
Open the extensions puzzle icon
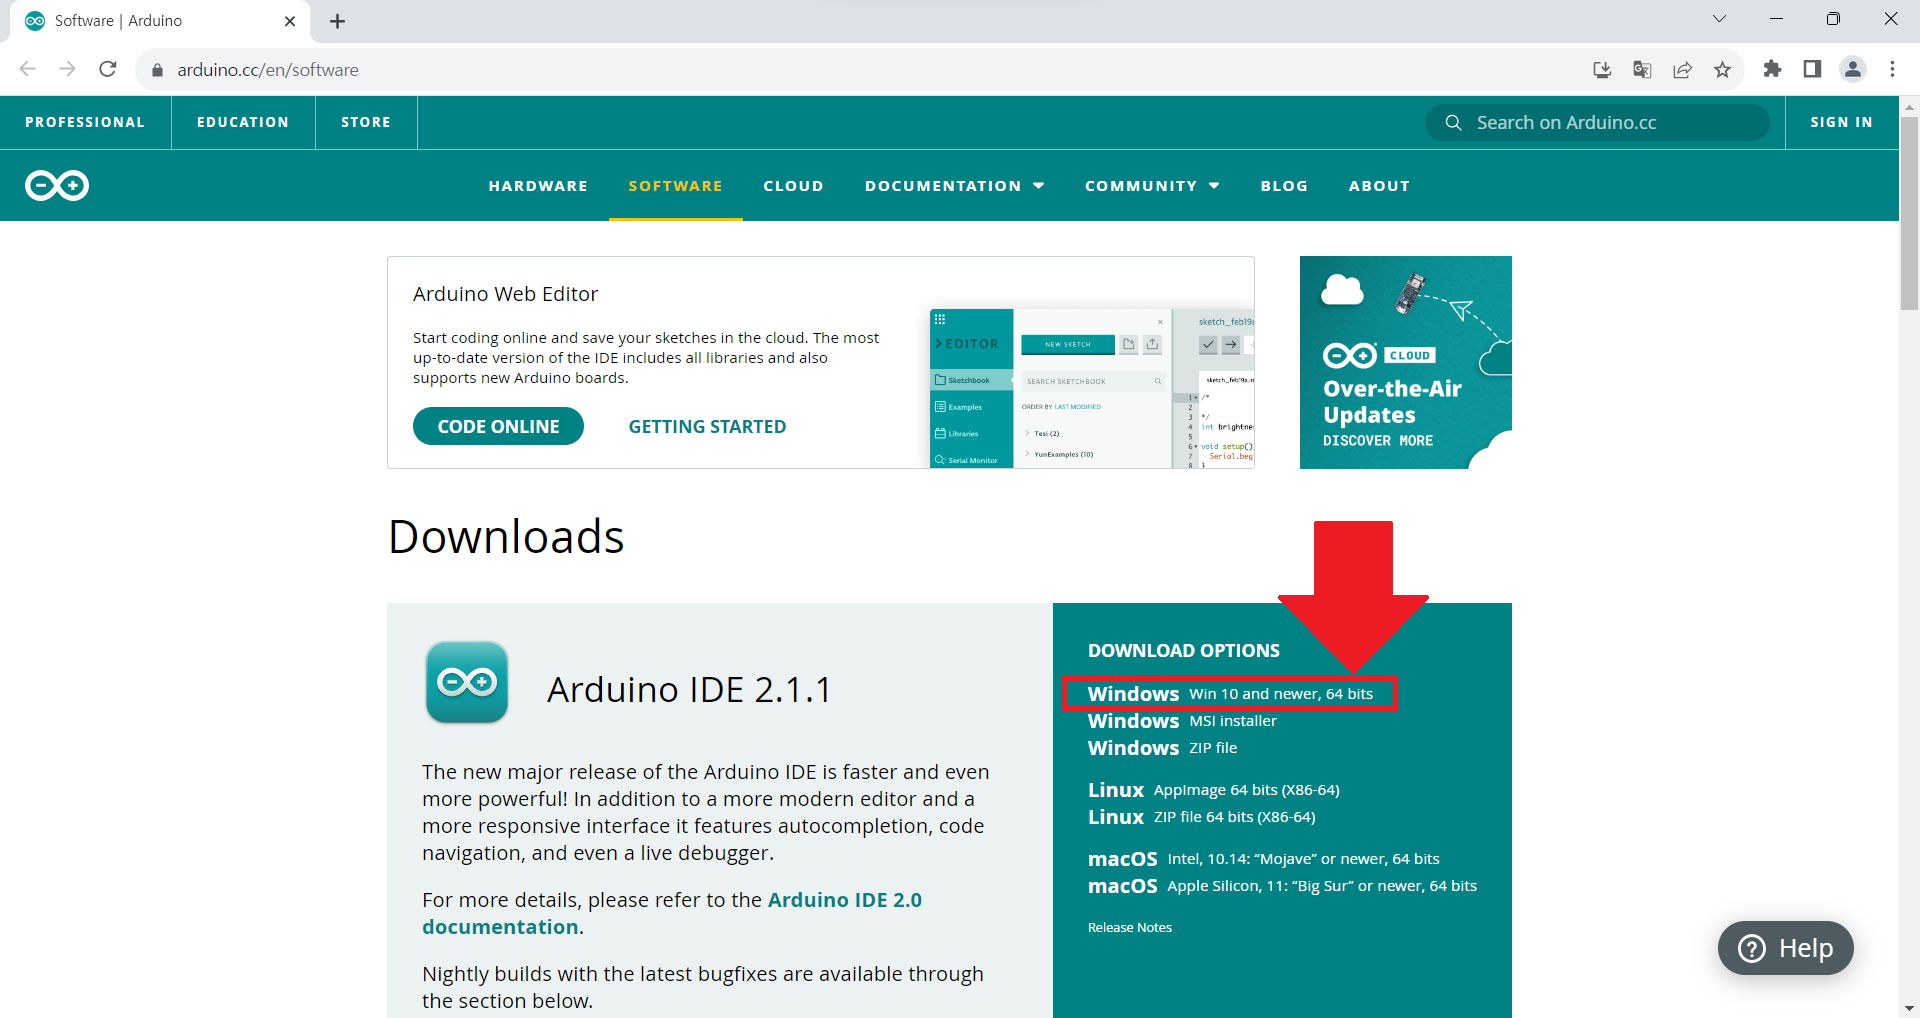(x=1772, y=69)
